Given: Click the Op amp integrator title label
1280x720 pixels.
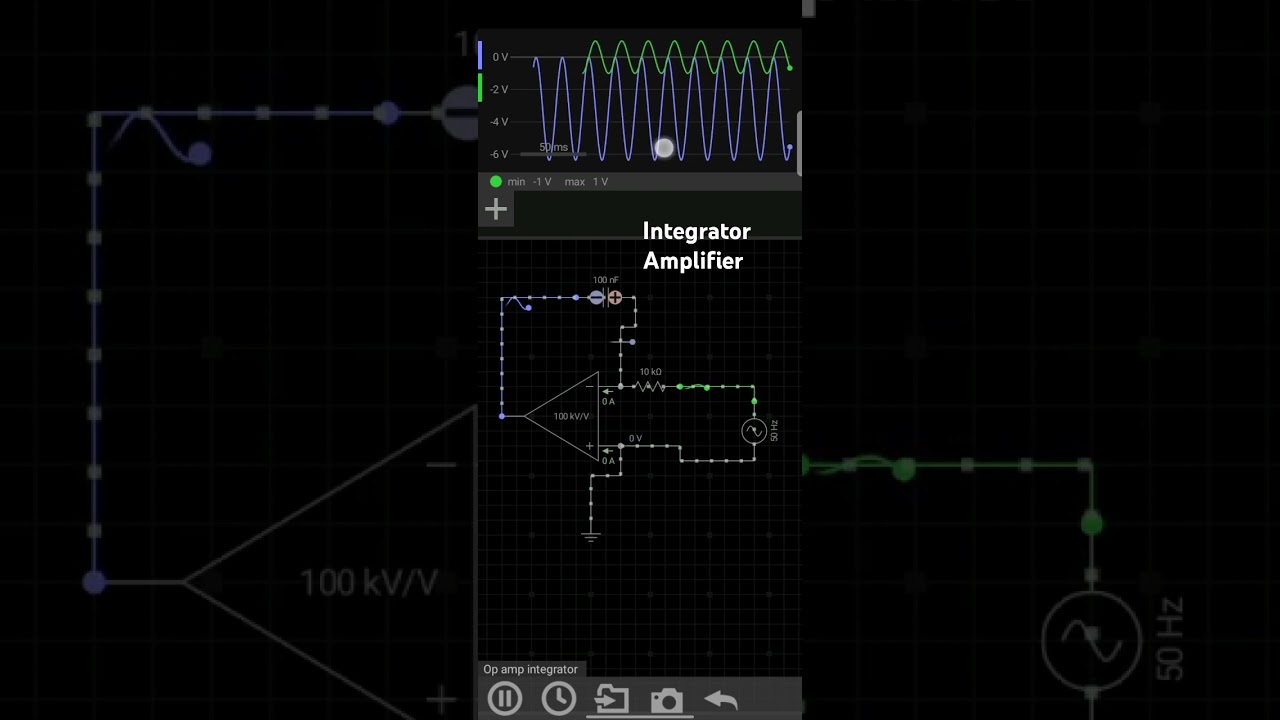Looking at the screenshot, I should 531,669.
